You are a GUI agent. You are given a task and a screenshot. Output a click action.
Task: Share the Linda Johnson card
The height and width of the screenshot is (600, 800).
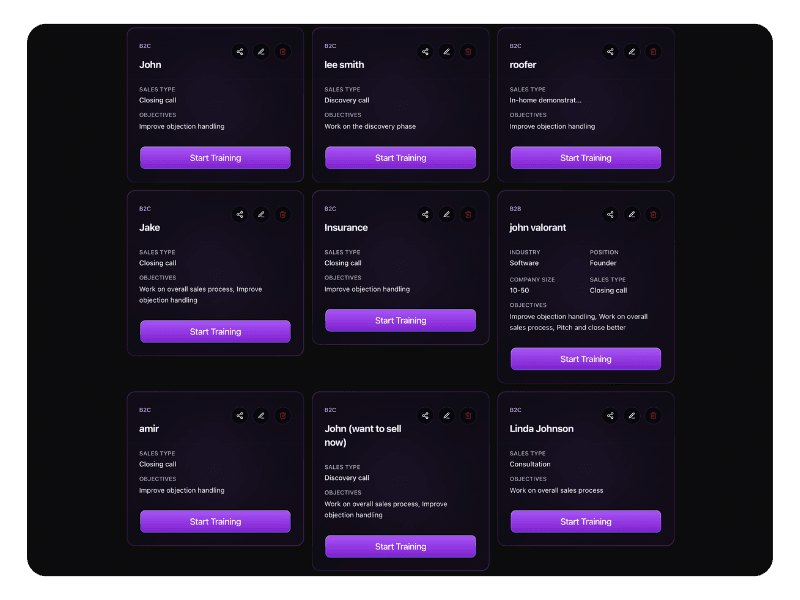[x=610, y=415]
